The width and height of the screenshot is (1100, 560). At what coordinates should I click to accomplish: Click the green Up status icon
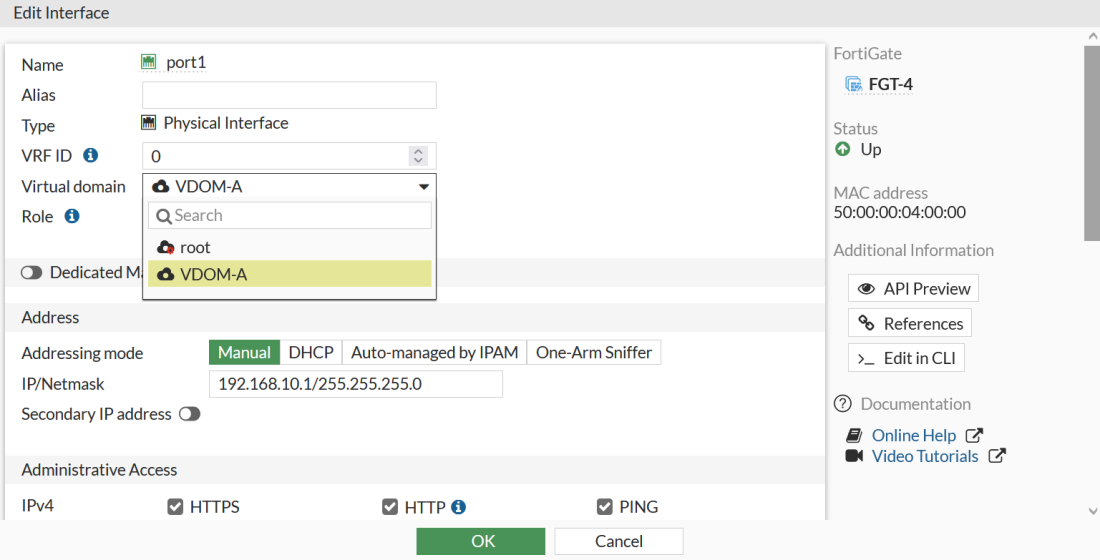[843, 149]
